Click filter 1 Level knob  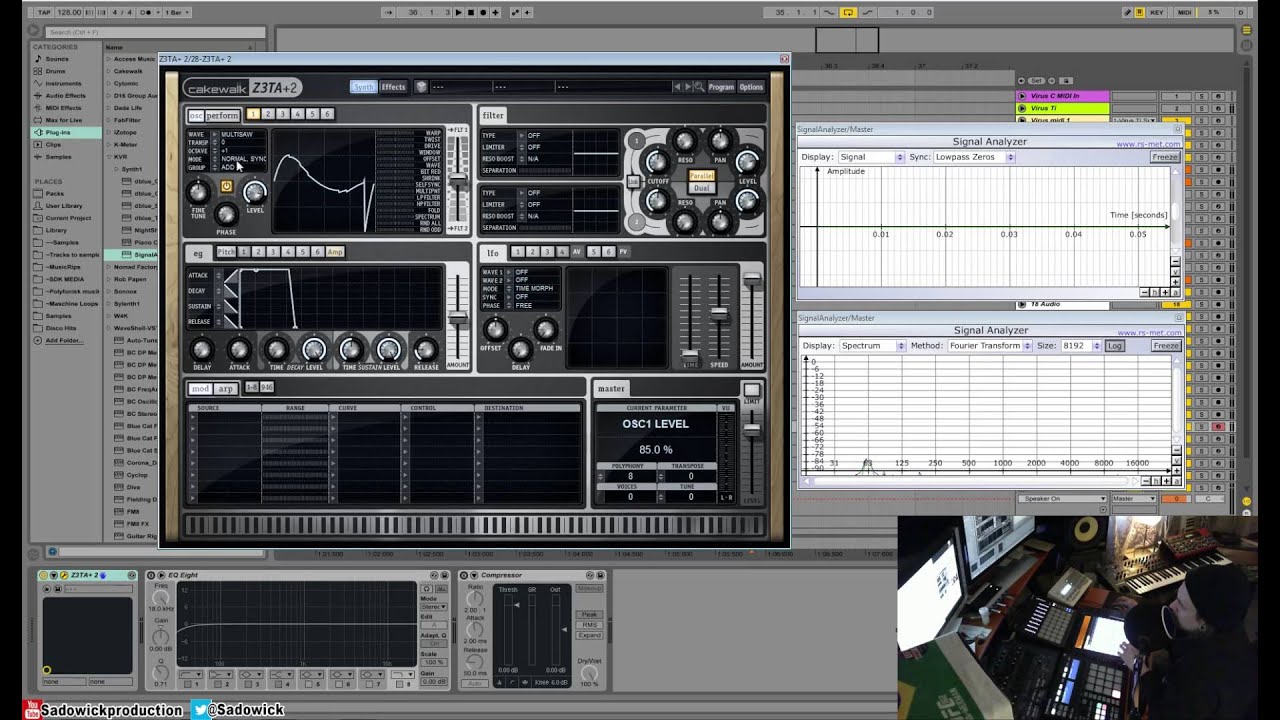(x=747, y=161)
